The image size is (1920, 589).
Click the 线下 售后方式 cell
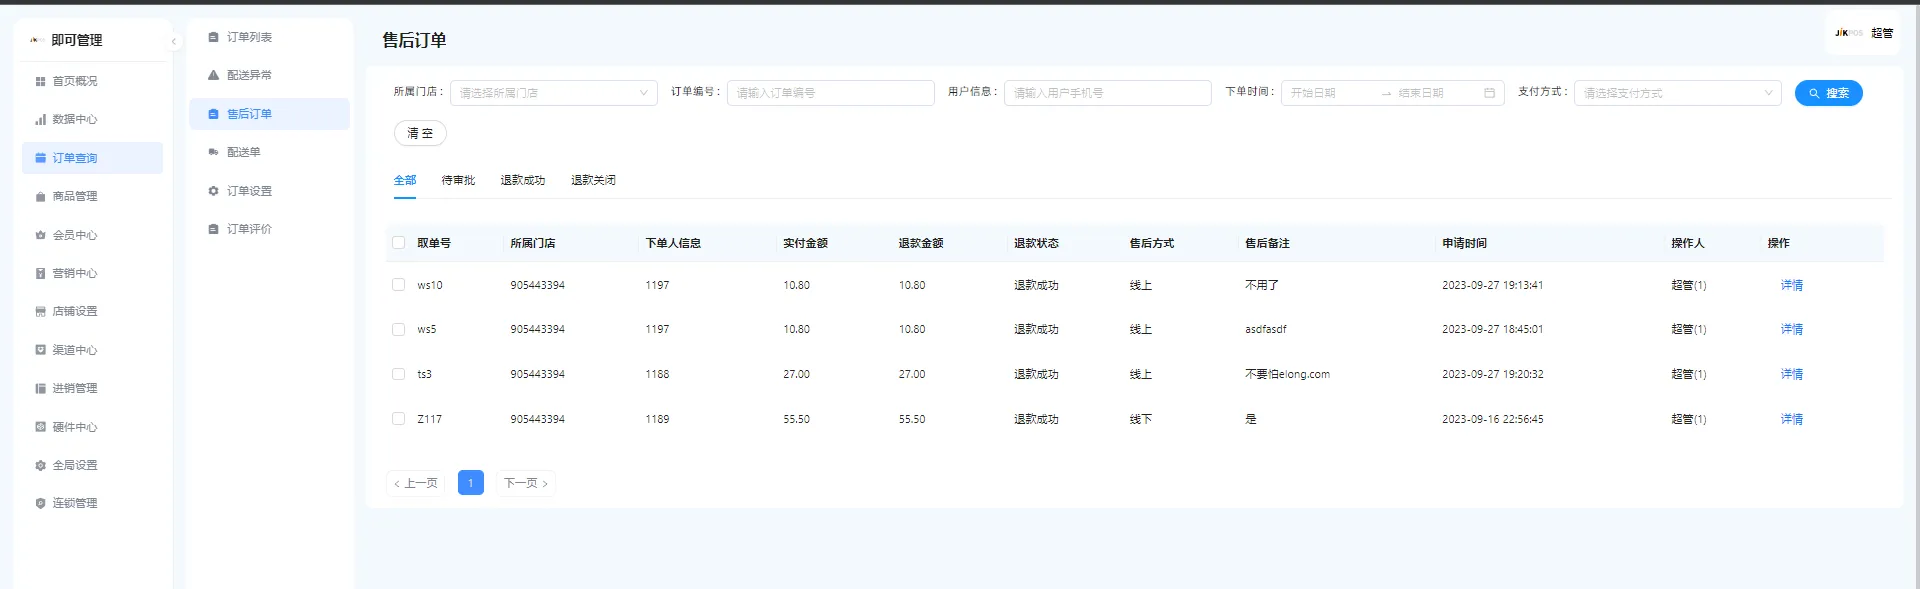click(1141, 419)
